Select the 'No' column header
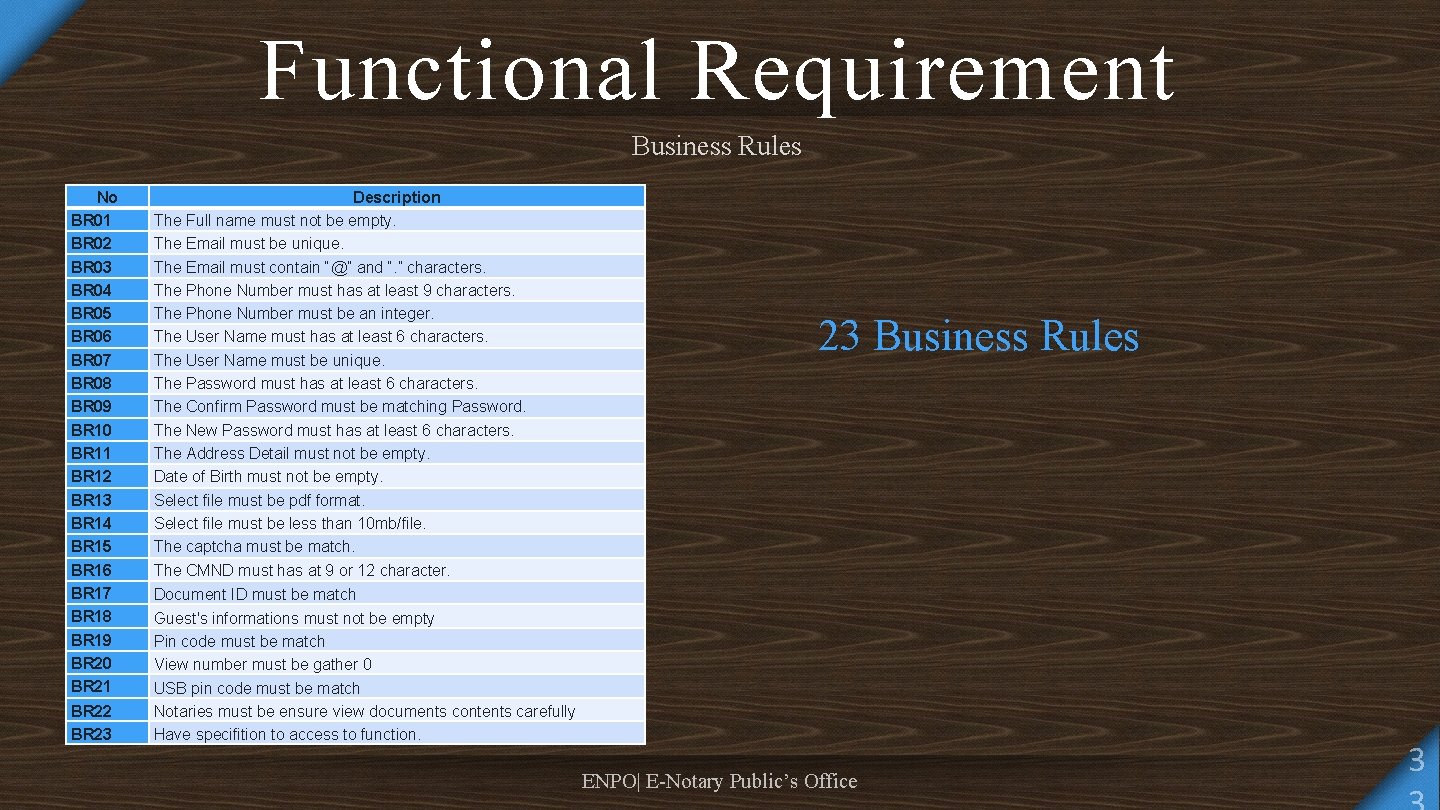The width and height of the screenshot is (1440, 810). click(107, 197)
